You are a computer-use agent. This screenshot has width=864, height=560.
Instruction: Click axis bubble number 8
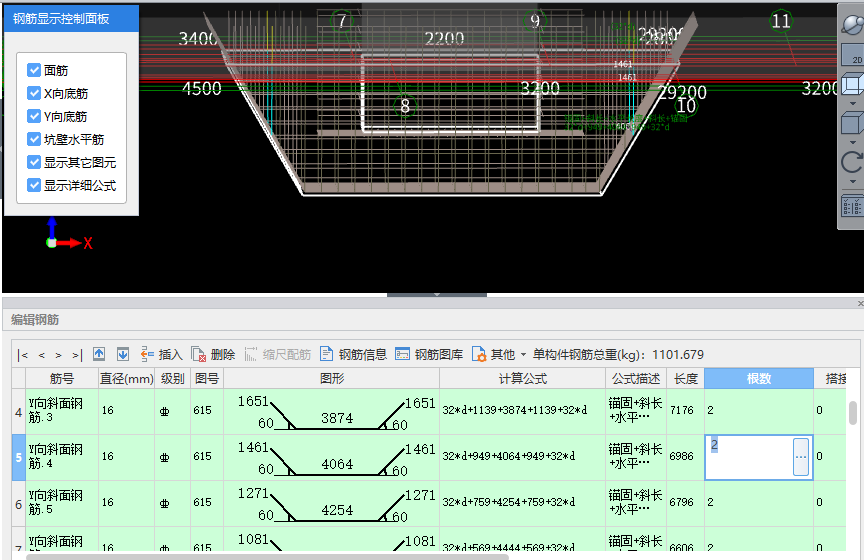(405, 105)
